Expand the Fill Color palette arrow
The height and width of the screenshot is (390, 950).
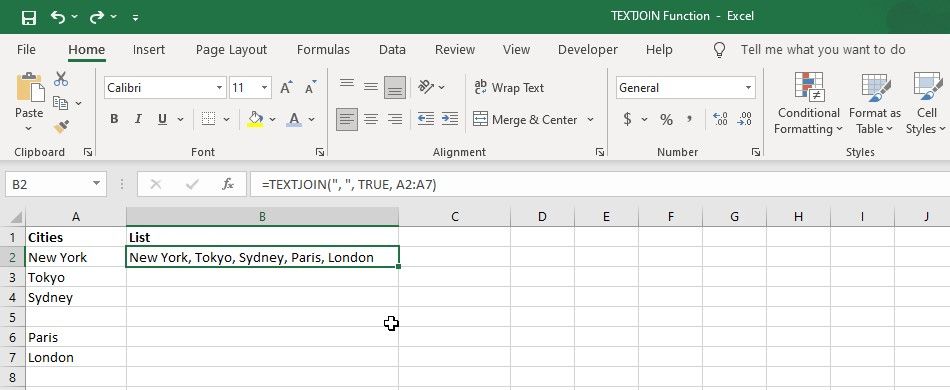click(273, 120)
